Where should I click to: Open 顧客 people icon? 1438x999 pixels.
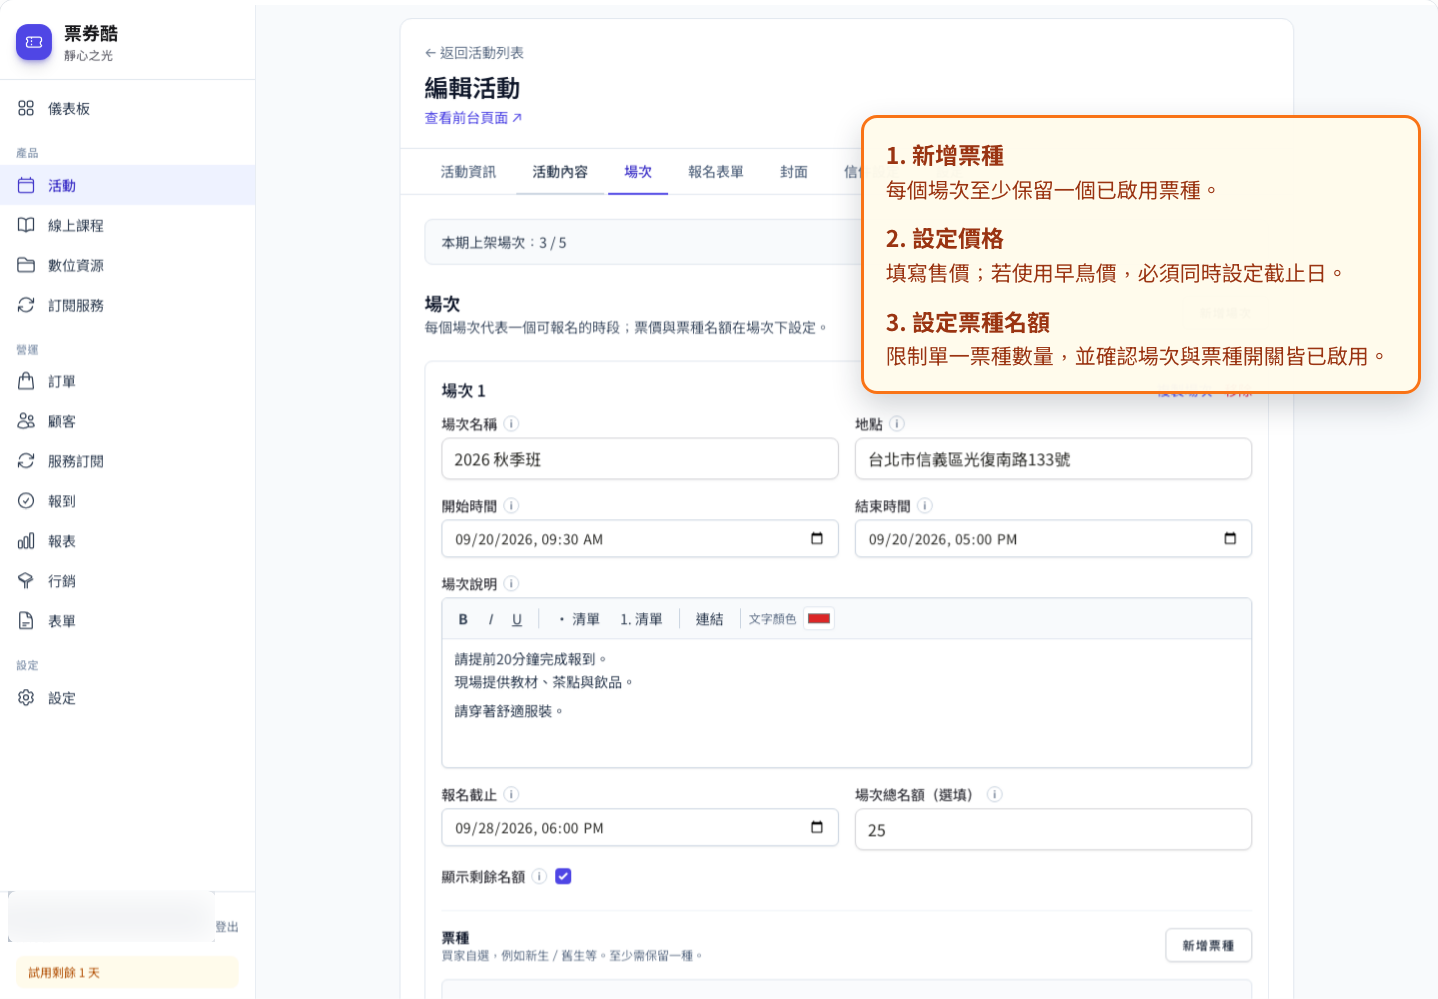coord(26,421)
